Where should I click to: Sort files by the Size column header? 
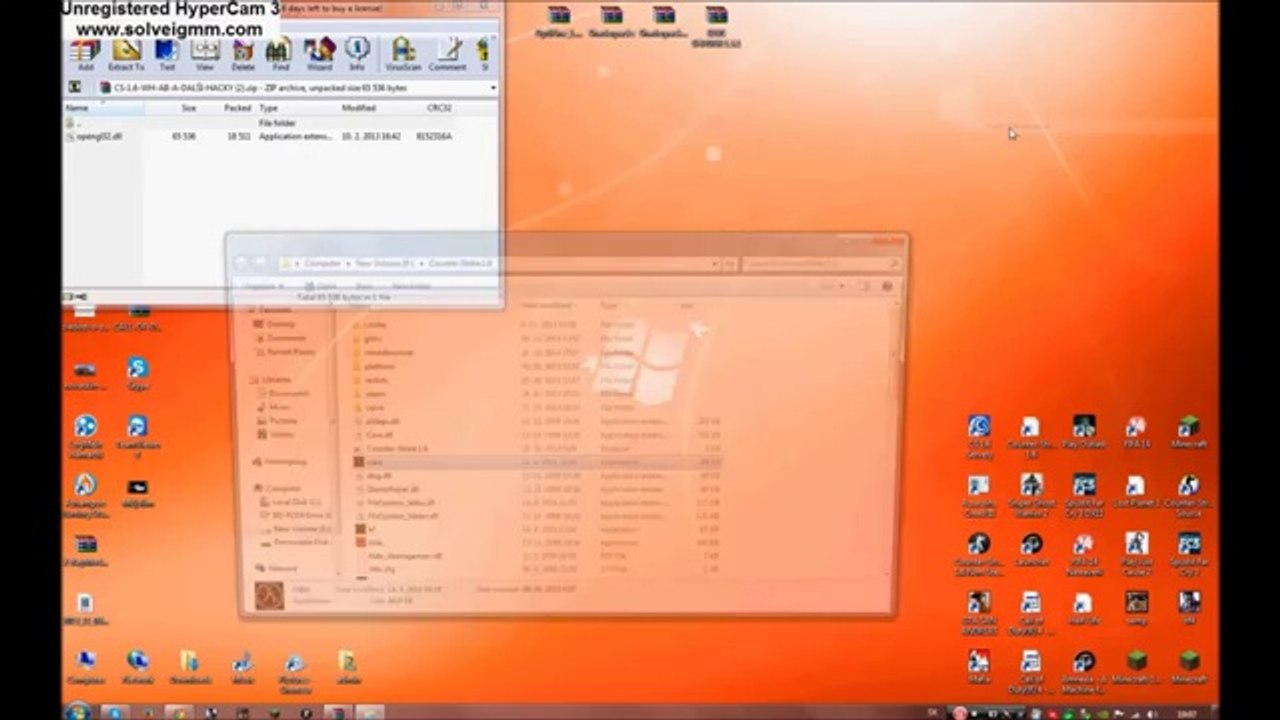188,107
